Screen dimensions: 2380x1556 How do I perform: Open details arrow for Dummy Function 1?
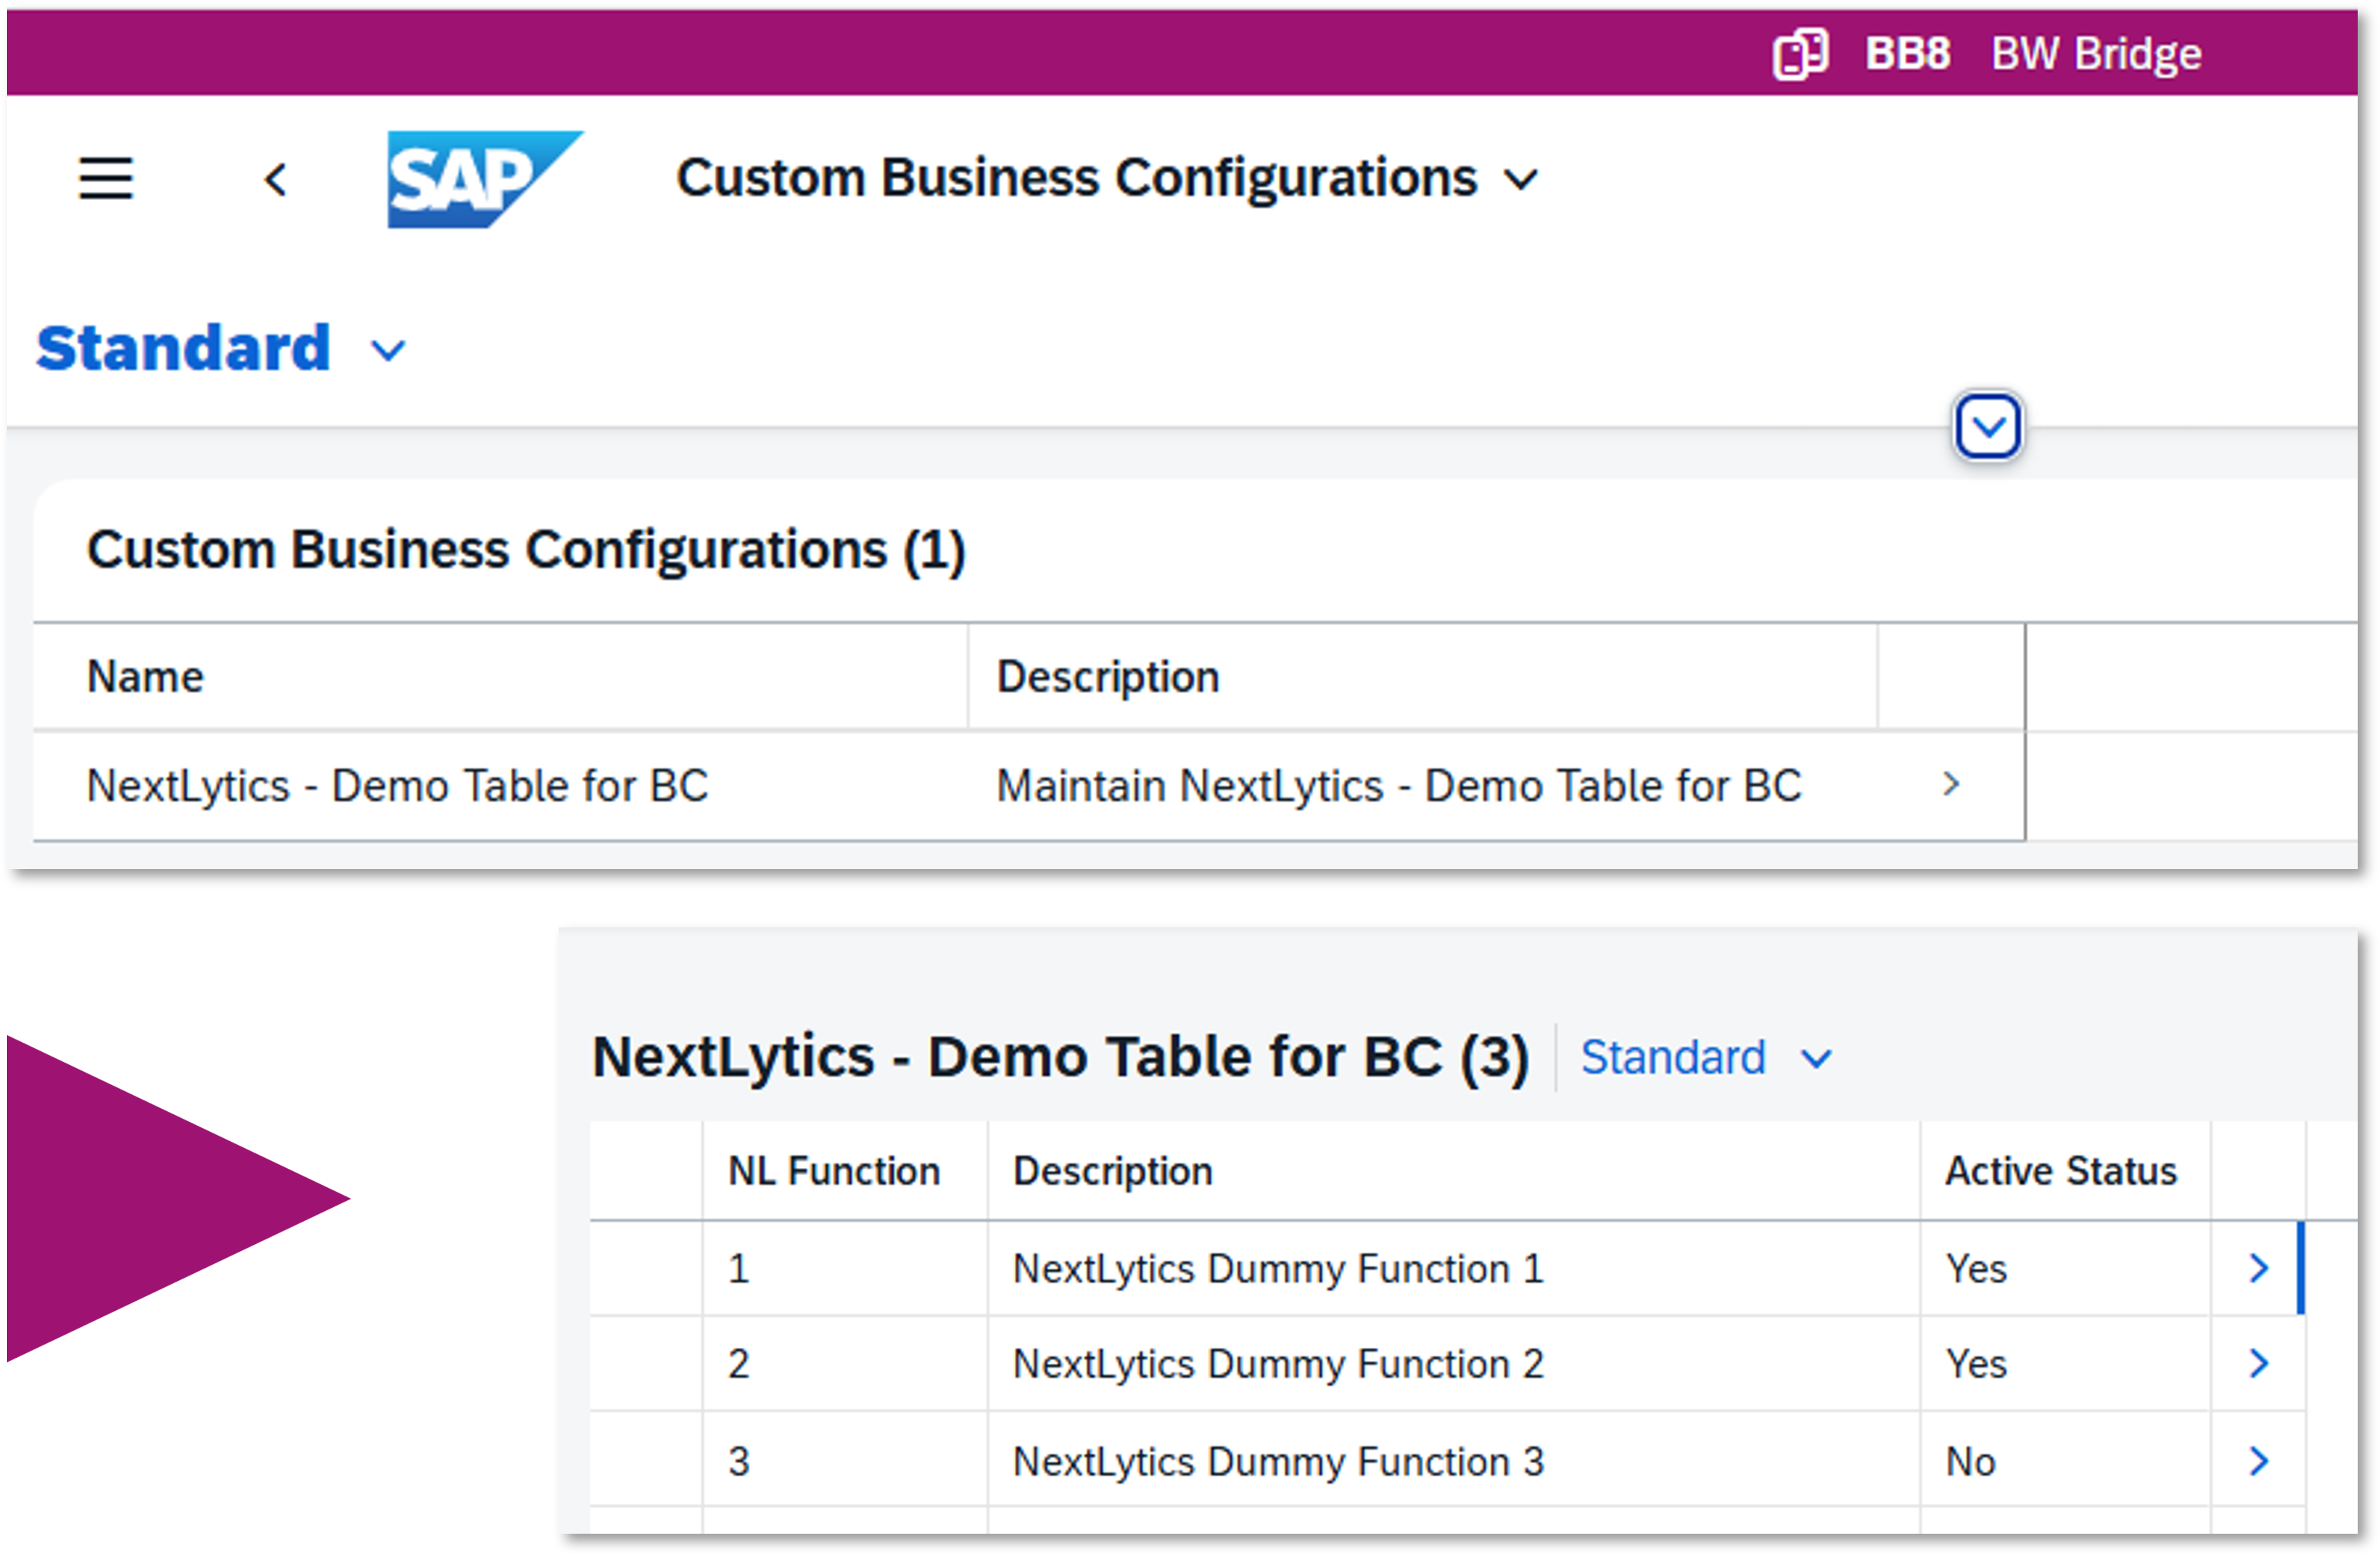point(2258,1268)
